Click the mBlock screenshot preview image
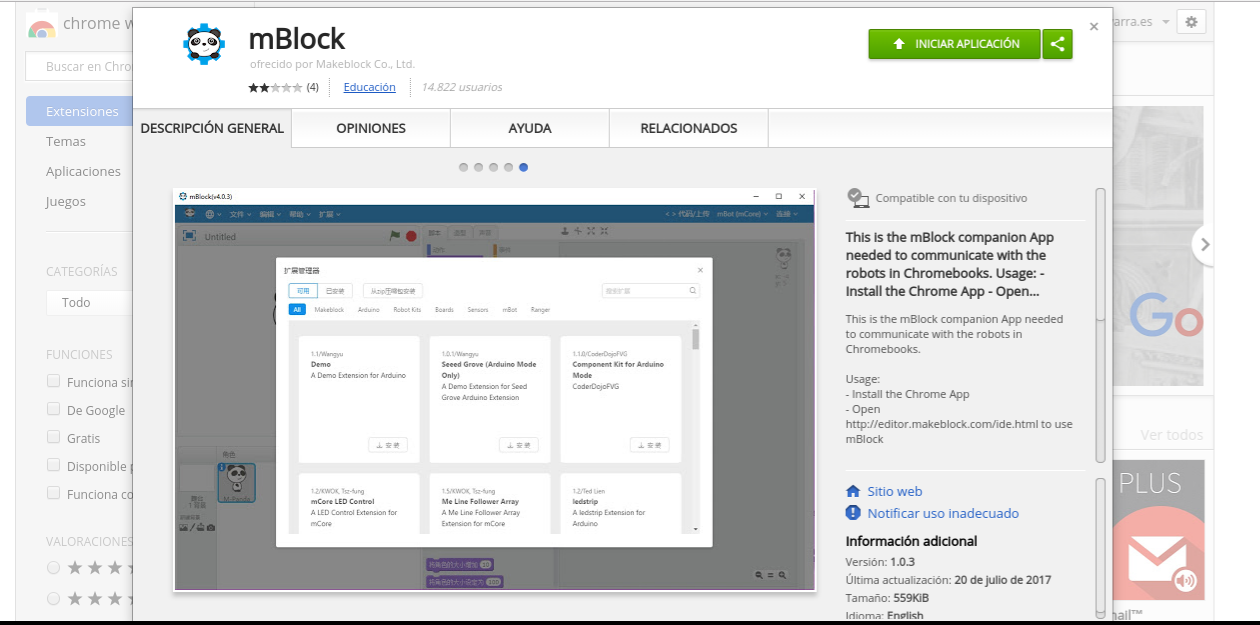The height and width of the screenshot is (625, 1260). click(x=495, y=389)
